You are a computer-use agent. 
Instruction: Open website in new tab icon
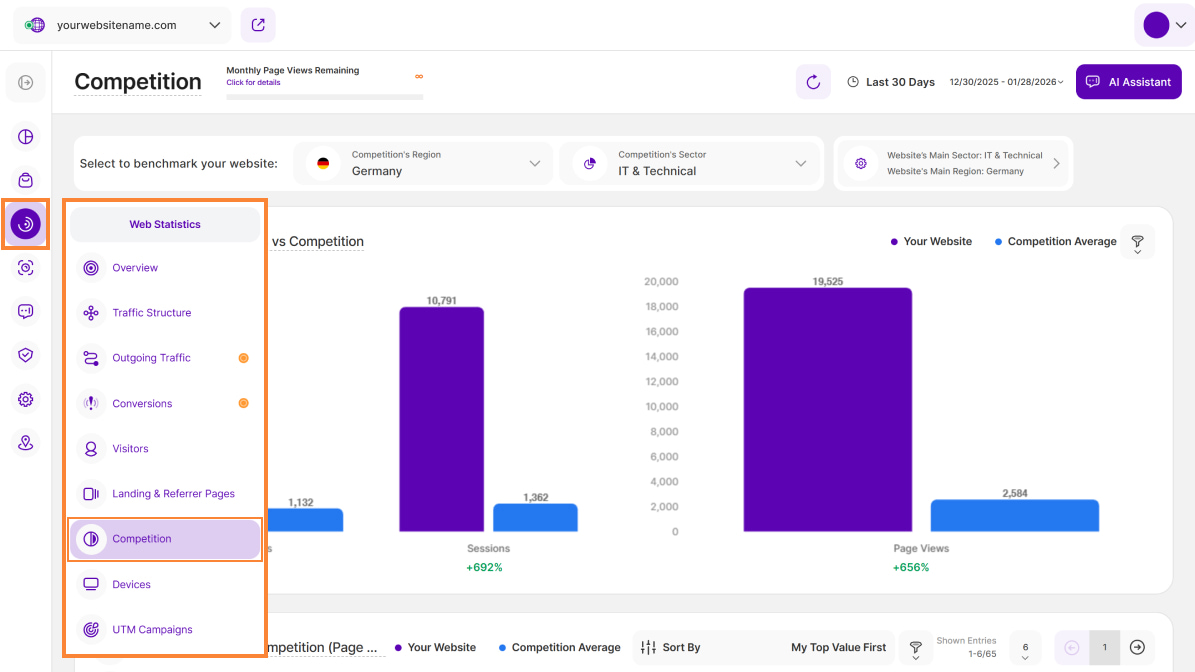point(258,25)
